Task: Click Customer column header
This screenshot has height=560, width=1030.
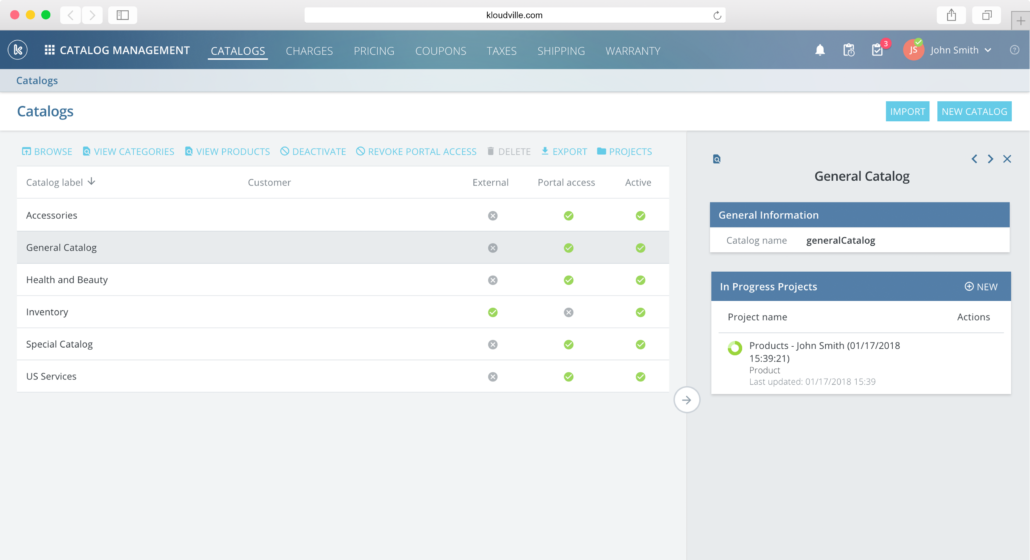Action: point(269,183)
